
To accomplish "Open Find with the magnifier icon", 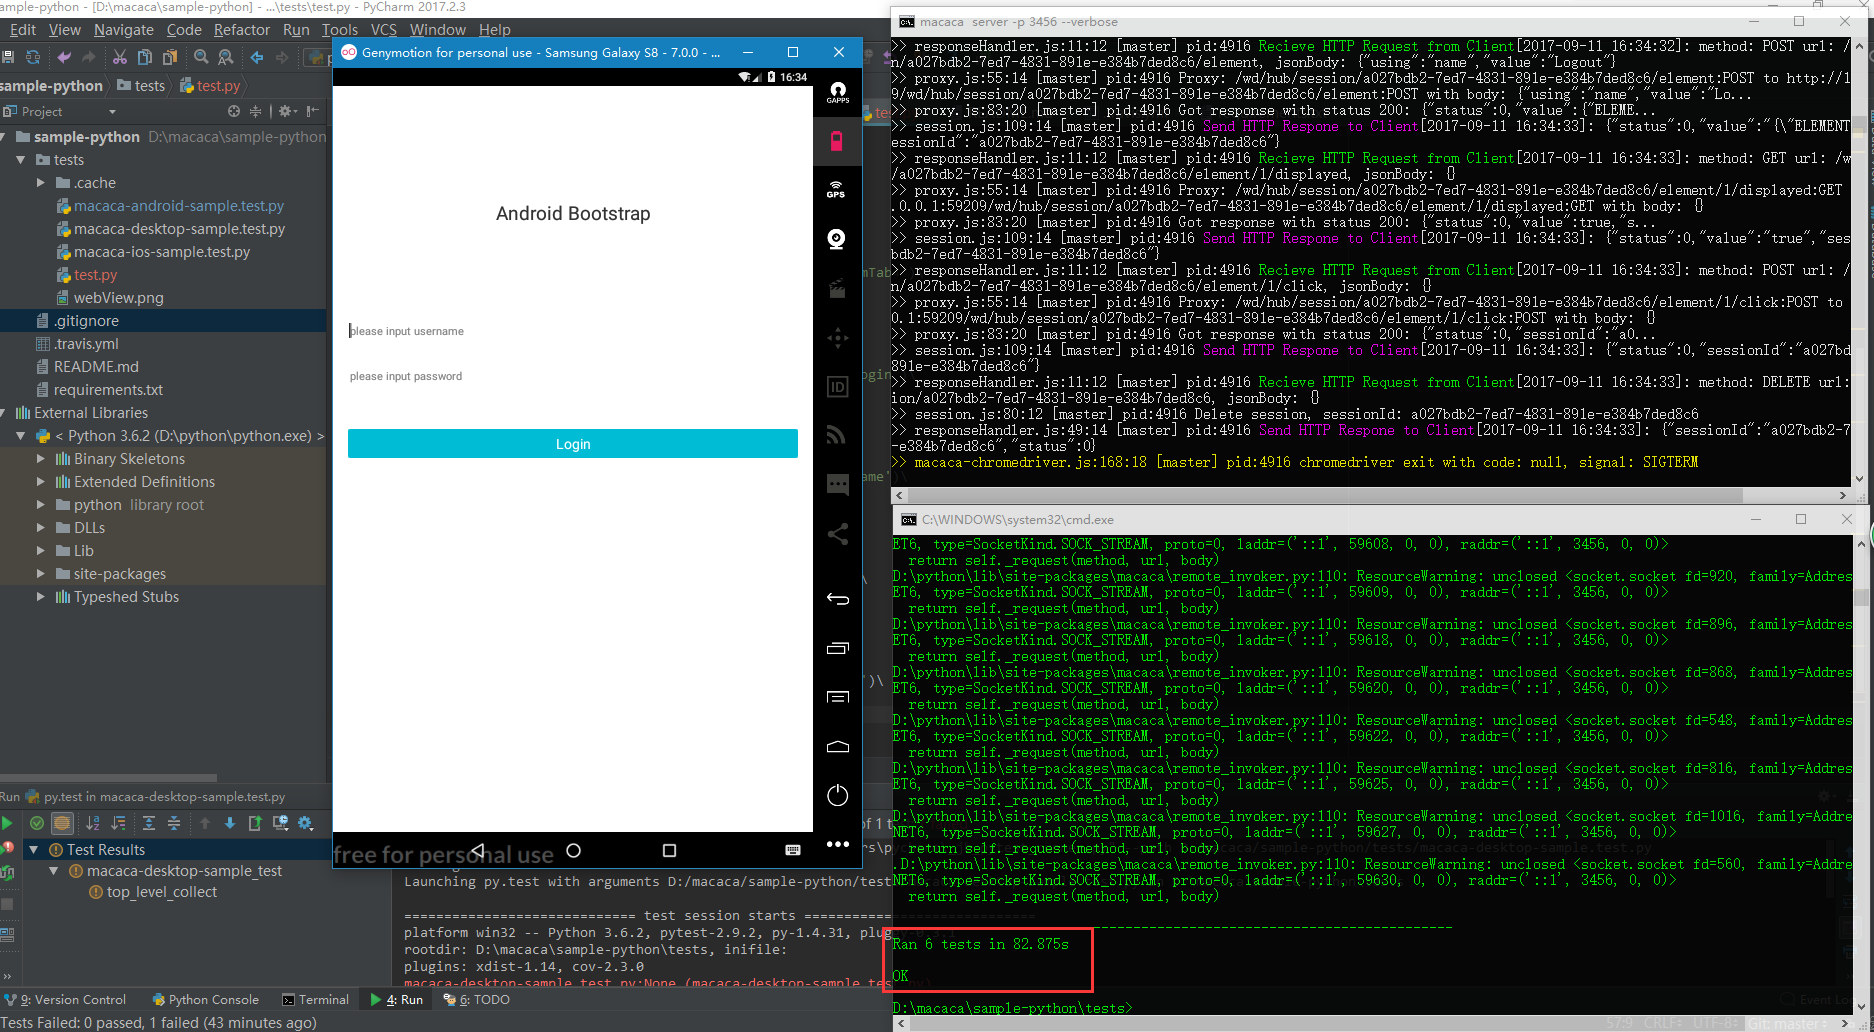I will 201,57.
